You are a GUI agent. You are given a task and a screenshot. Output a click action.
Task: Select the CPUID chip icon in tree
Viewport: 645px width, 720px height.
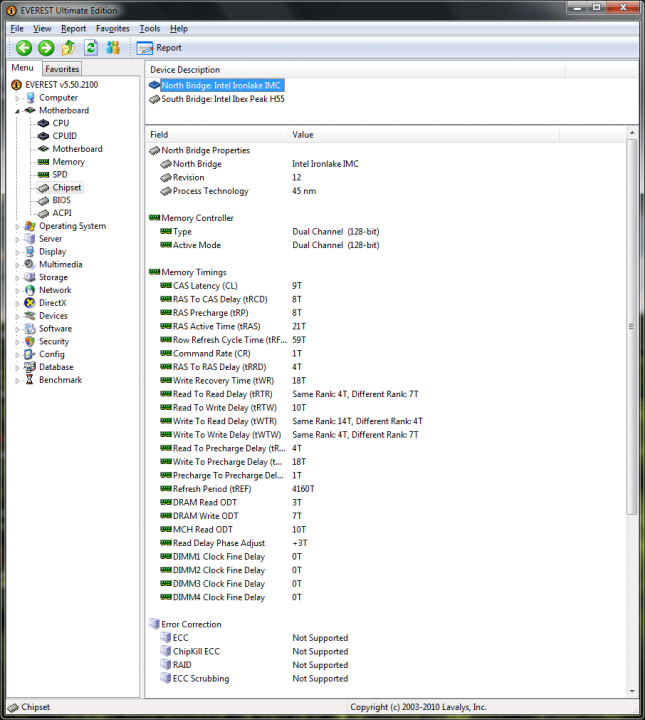pyautogui.click(x=44, y=136)
